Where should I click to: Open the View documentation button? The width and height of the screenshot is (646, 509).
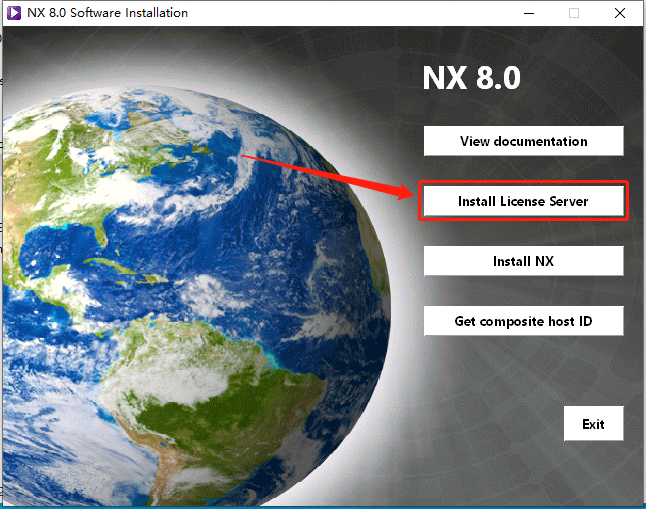pos(523,141)
